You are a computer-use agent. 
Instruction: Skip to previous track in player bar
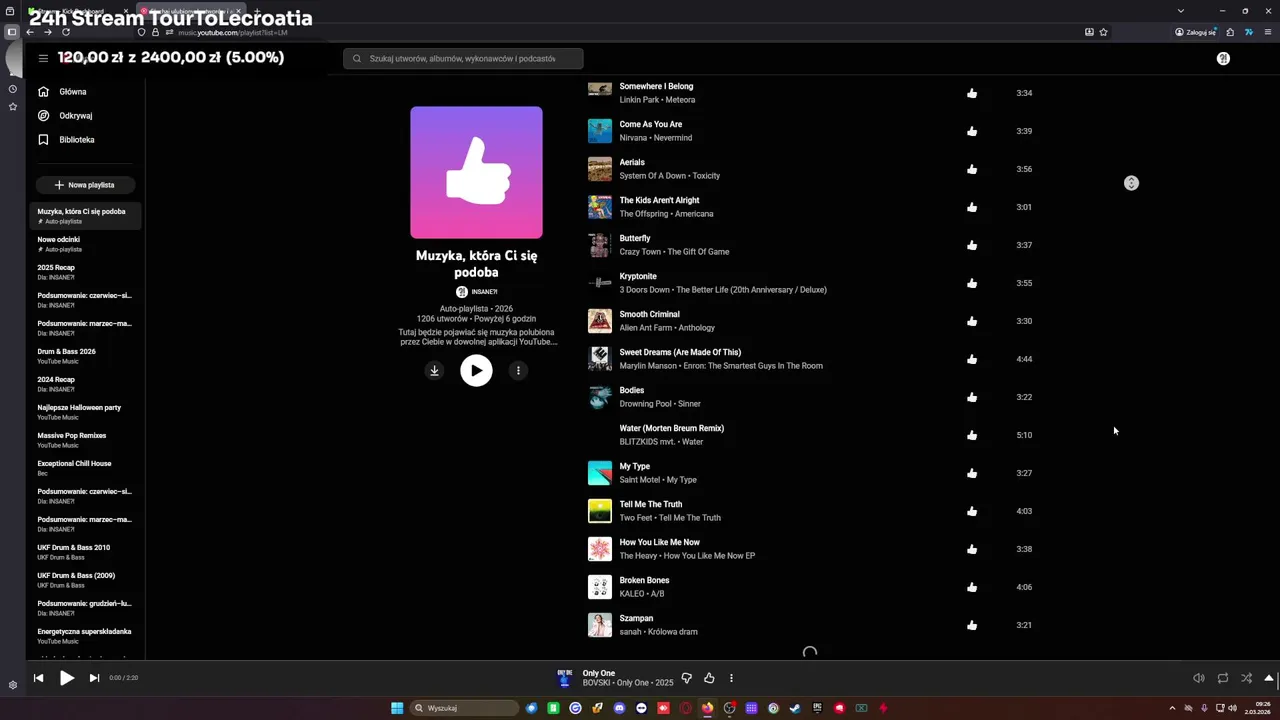tap(38, 678)
